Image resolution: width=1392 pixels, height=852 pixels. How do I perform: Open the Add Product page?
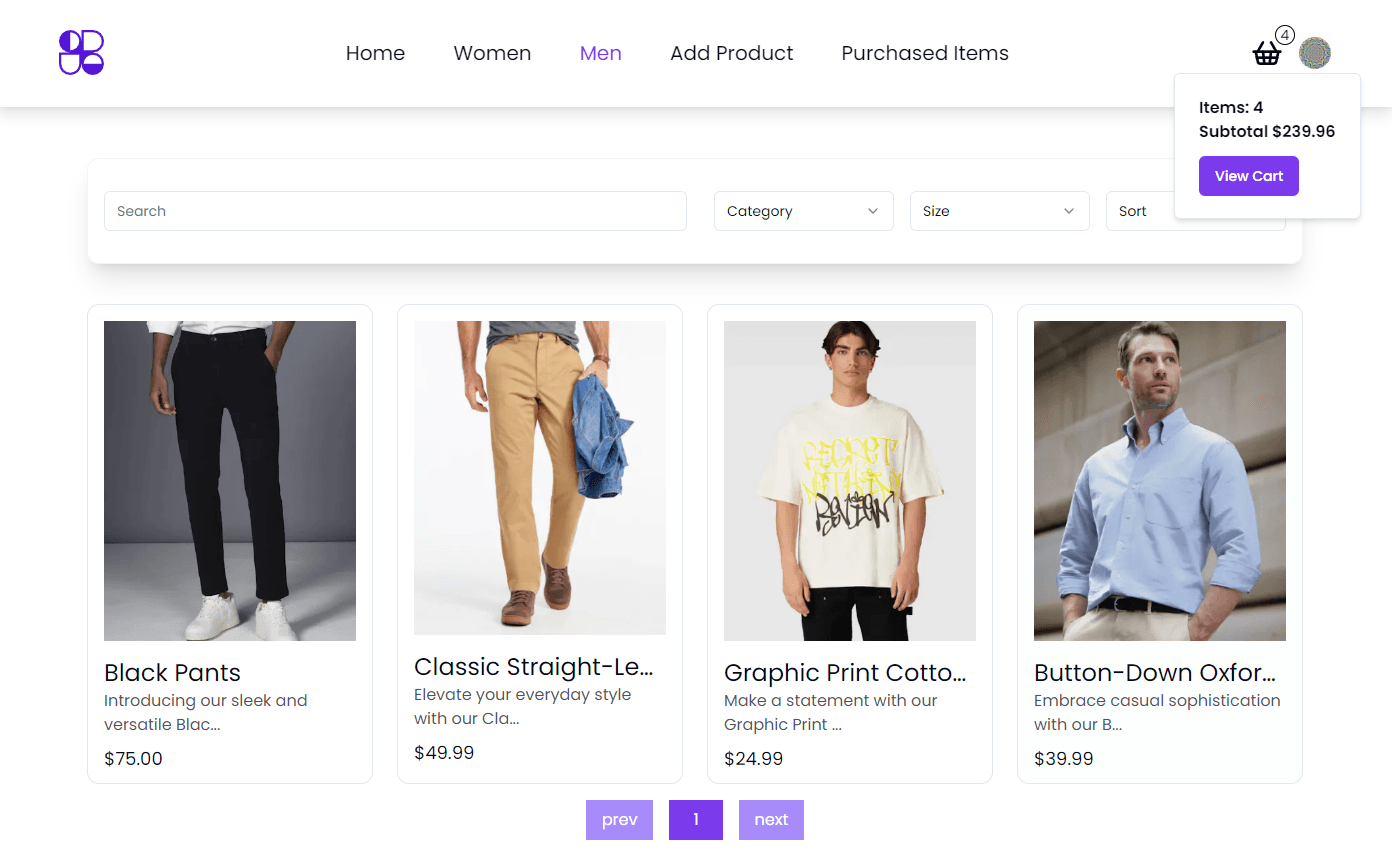(731, 53)
